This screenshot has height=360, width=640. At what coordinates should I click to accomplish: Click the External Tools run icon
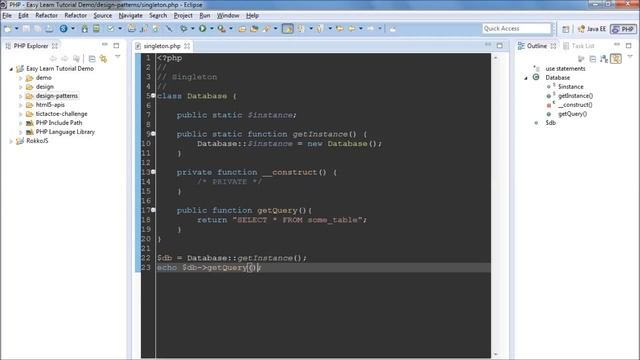222,29
